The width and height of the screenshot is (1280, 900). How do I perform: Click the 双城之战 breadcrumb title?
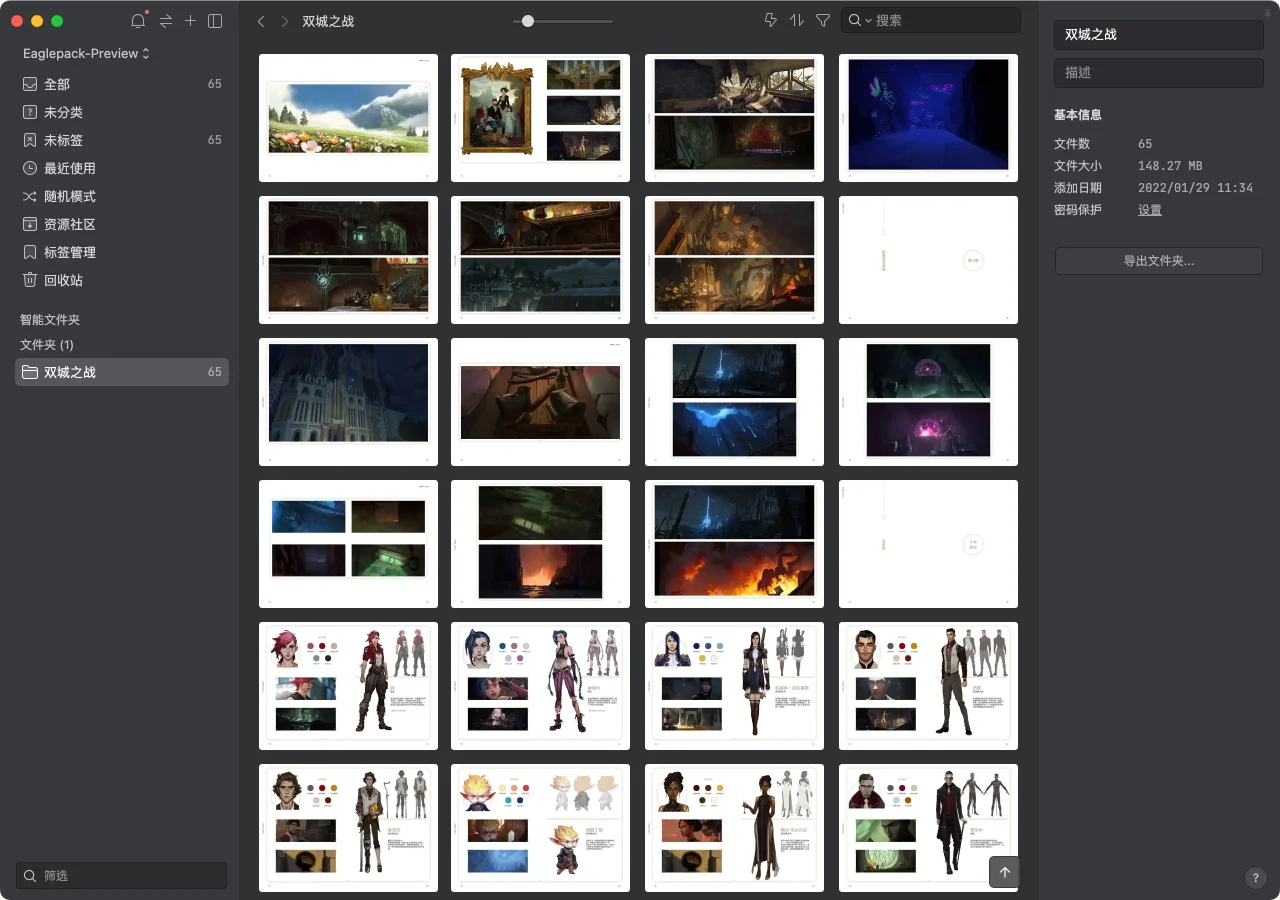tap(328, 21)
